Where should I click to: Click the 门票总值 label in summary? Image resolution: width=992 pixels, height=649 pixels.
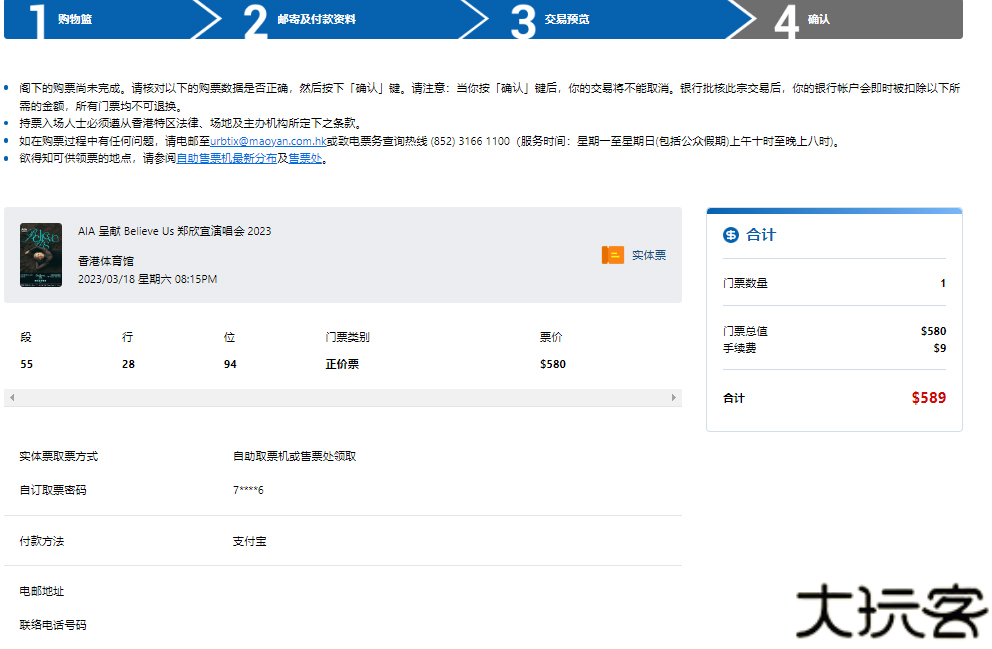(745, 331)
